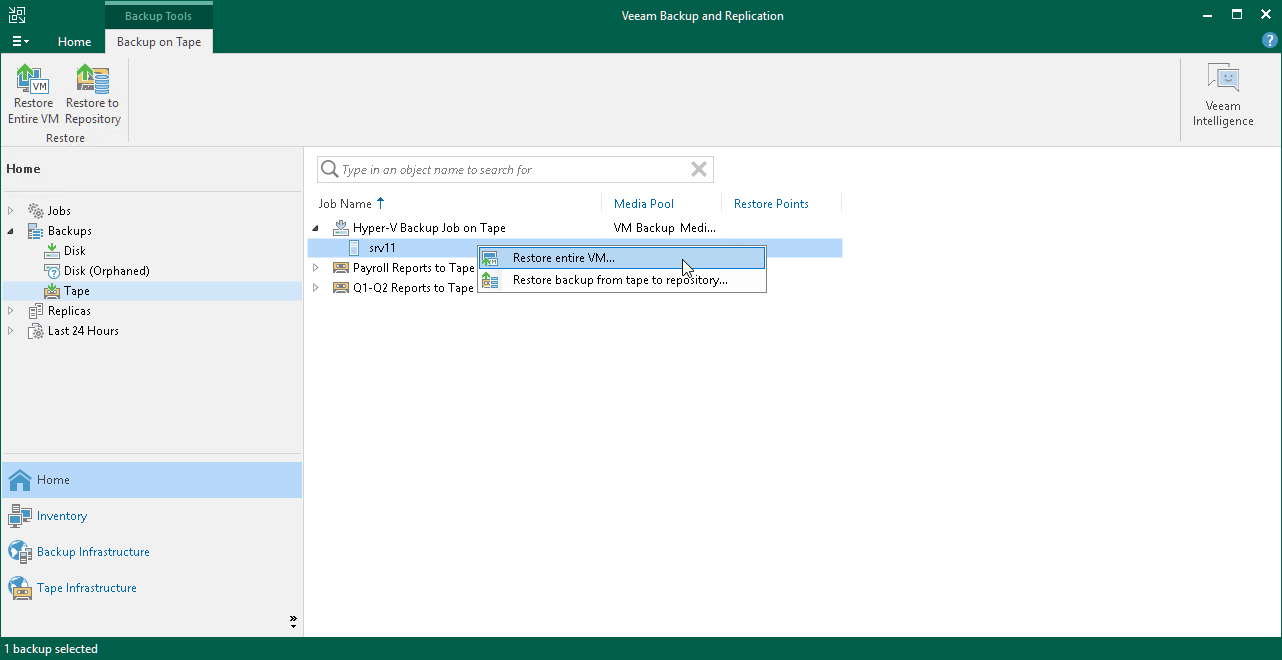
Task: Open Backup Infrastructure view
Action: coord(93,552)
